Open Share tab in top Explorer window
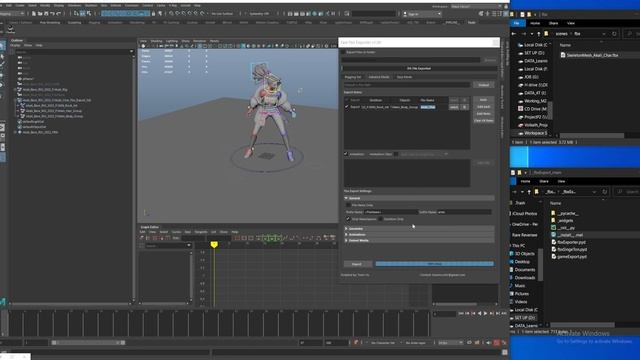Viewport: 640px width, 360px height. point(553,23)
